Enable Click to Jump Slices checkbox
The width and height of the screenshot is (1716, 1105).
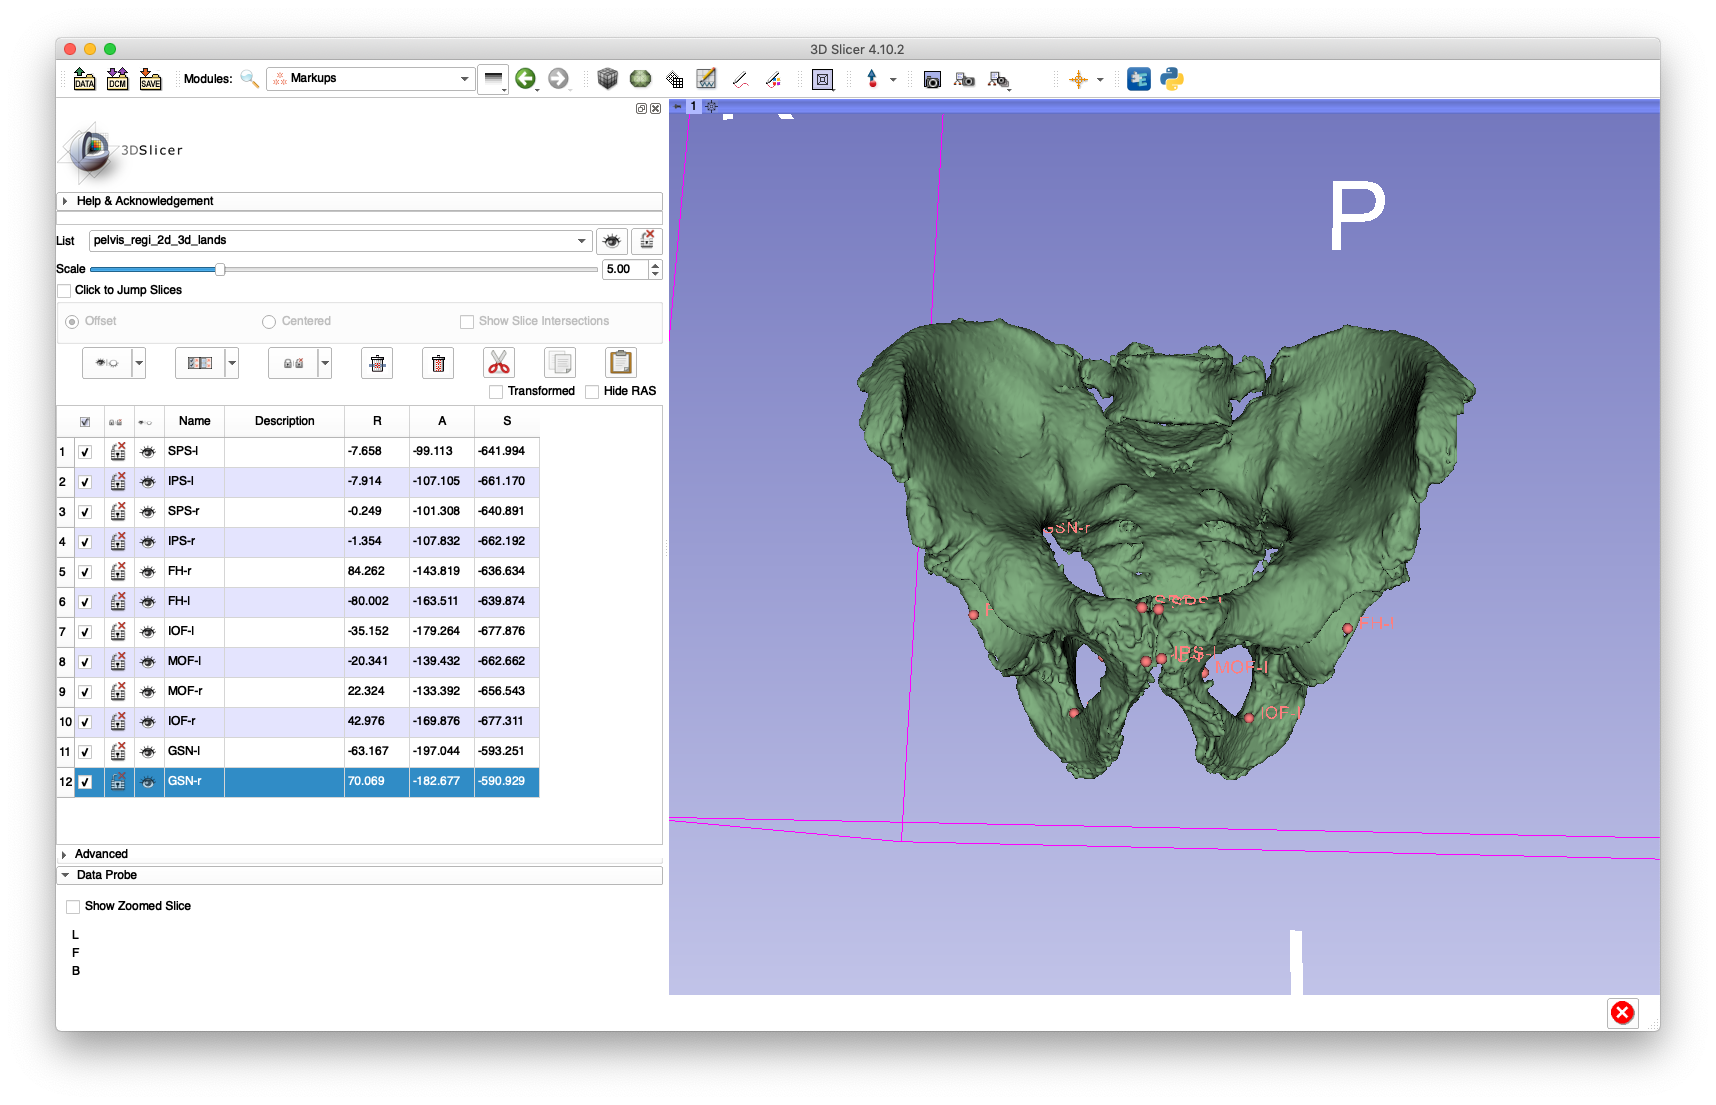click(x=64, y=291)
